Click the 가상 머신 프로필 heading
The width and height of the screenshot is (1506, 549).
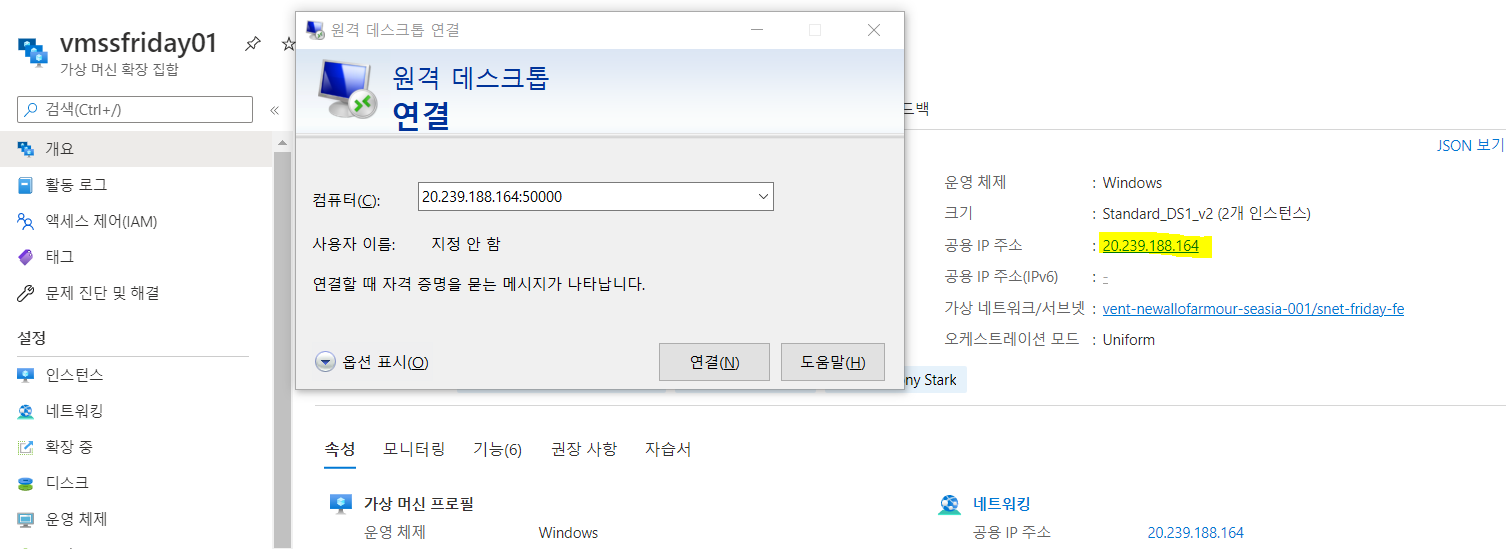419,504
